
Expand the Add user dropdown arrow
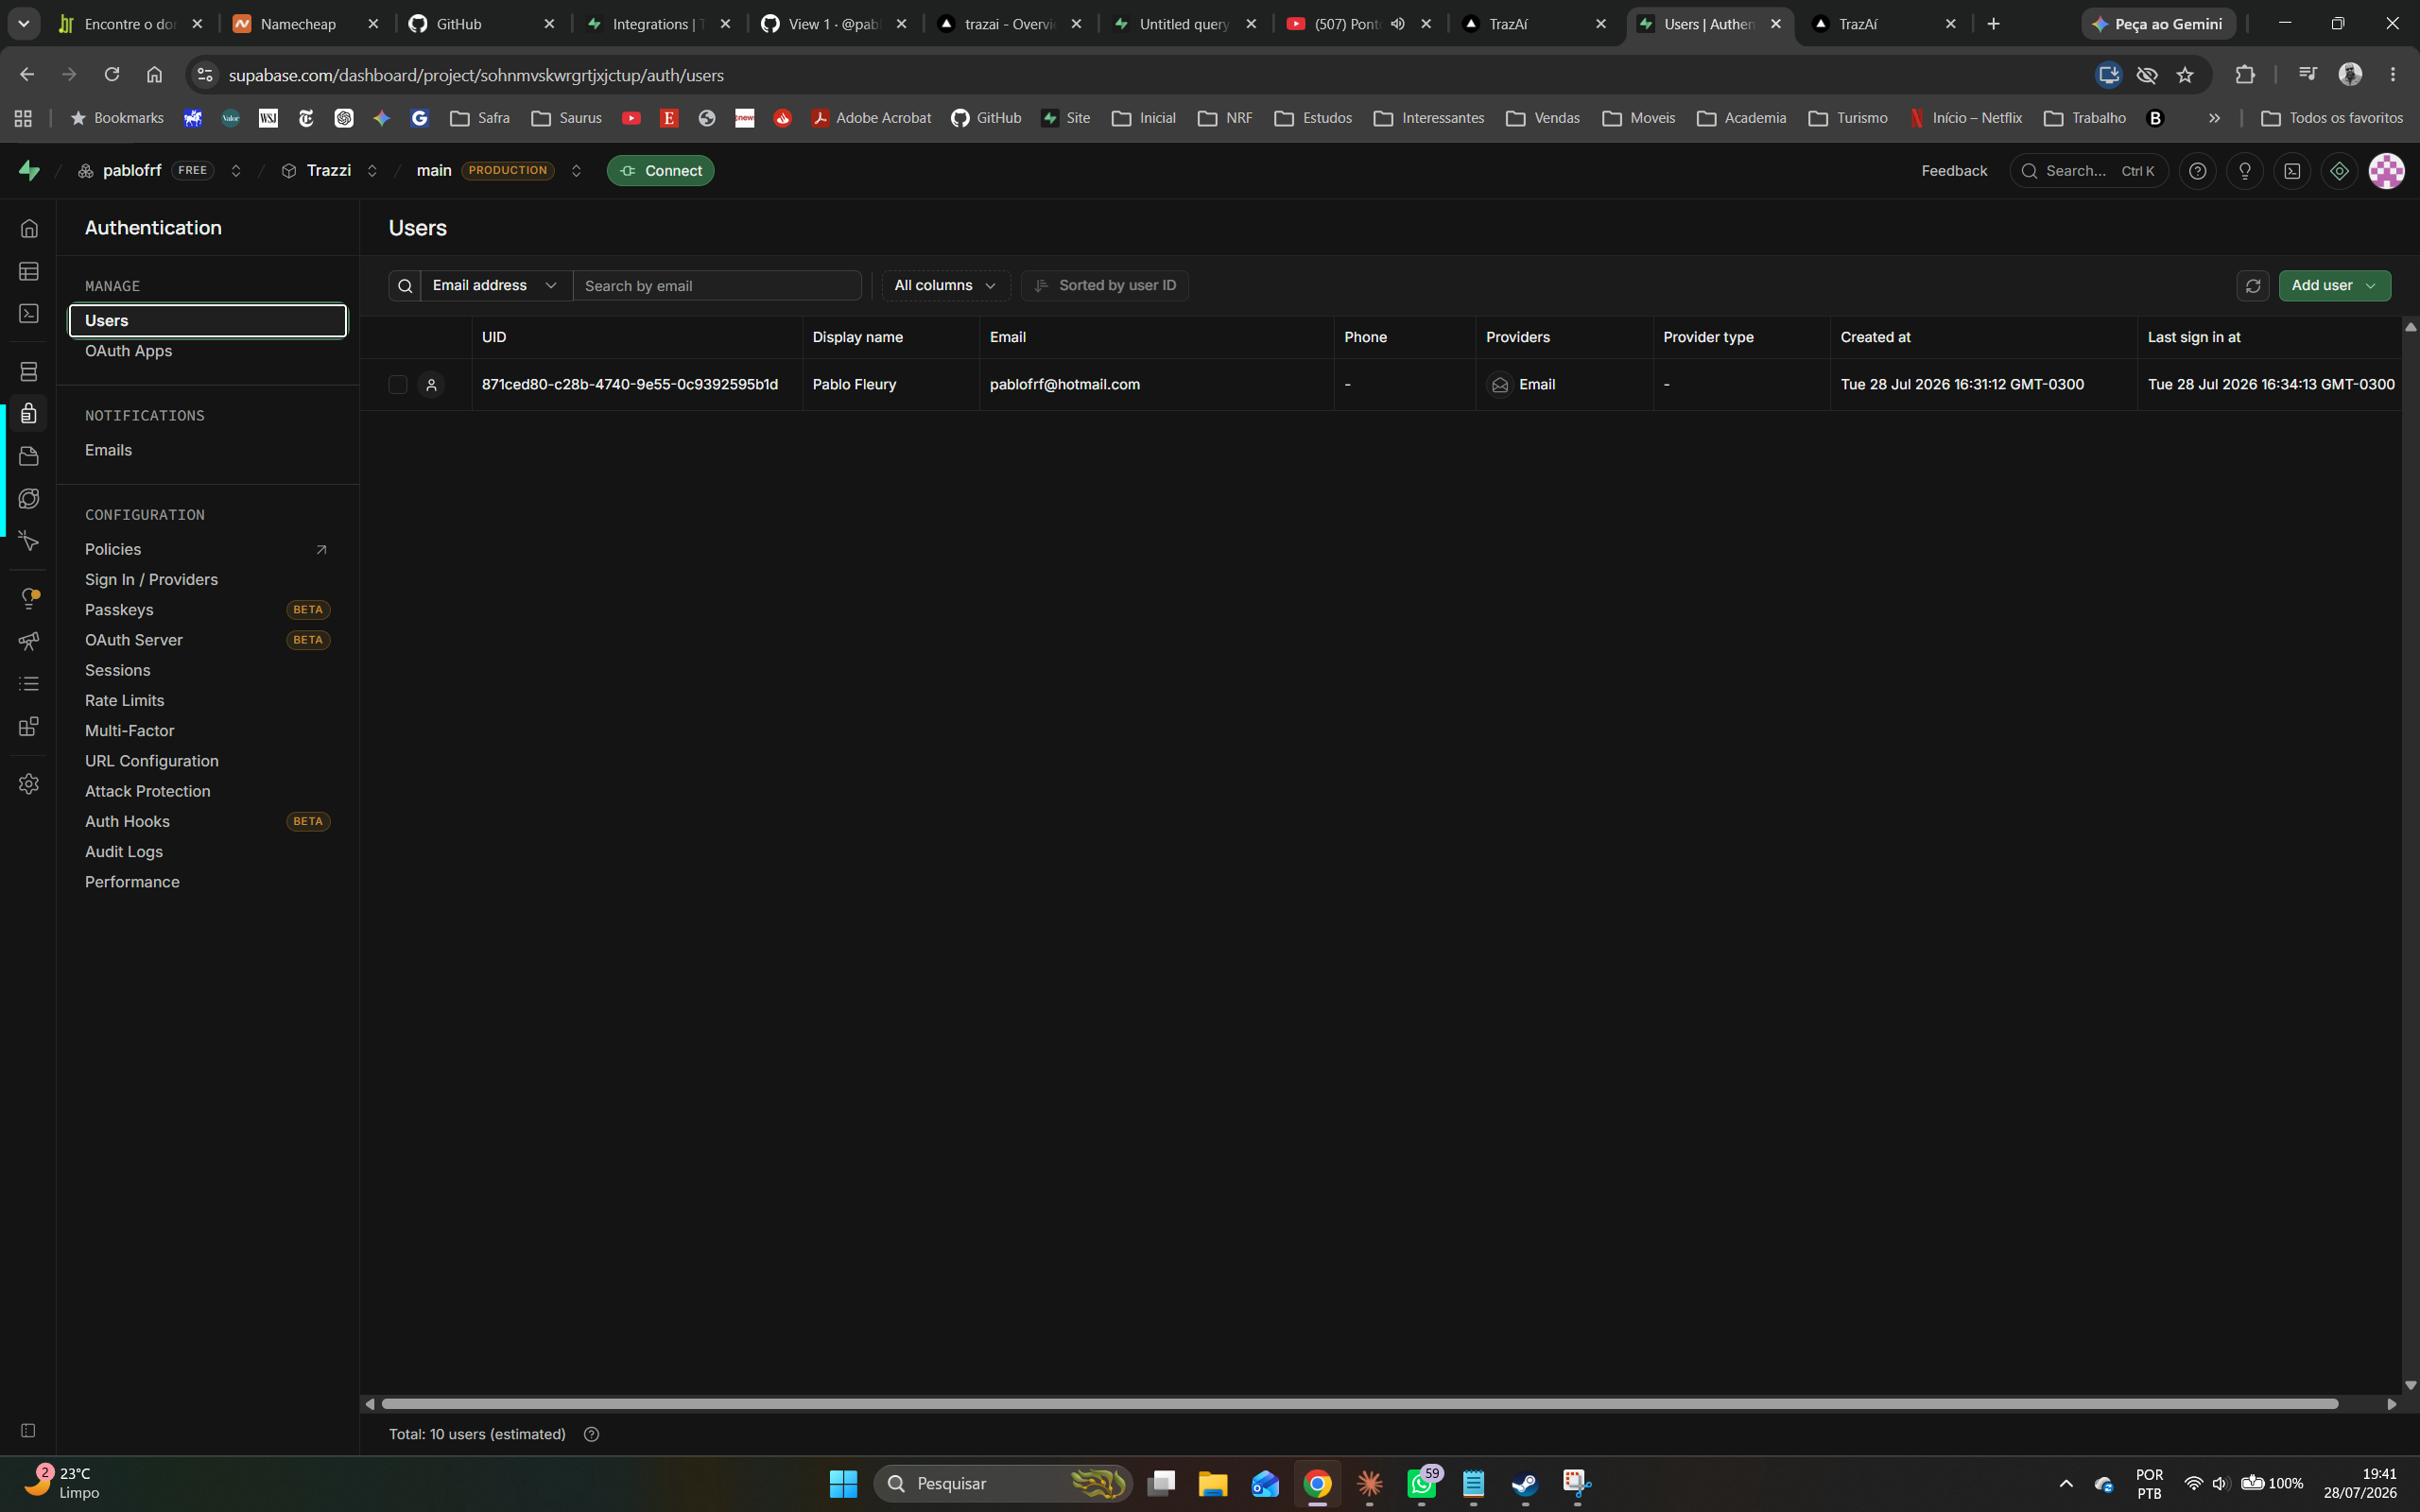click(x=2371, y=286)
